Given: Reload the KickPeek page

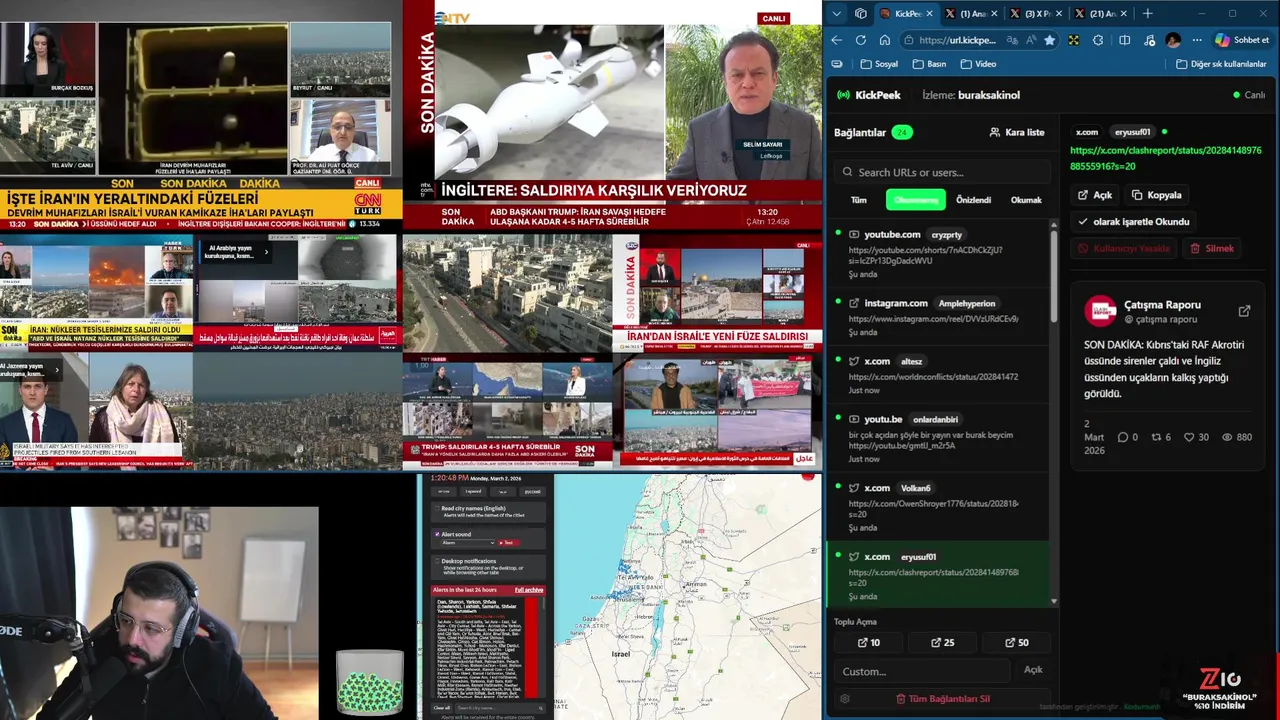Looking at the screenshot, I should 861,40.
